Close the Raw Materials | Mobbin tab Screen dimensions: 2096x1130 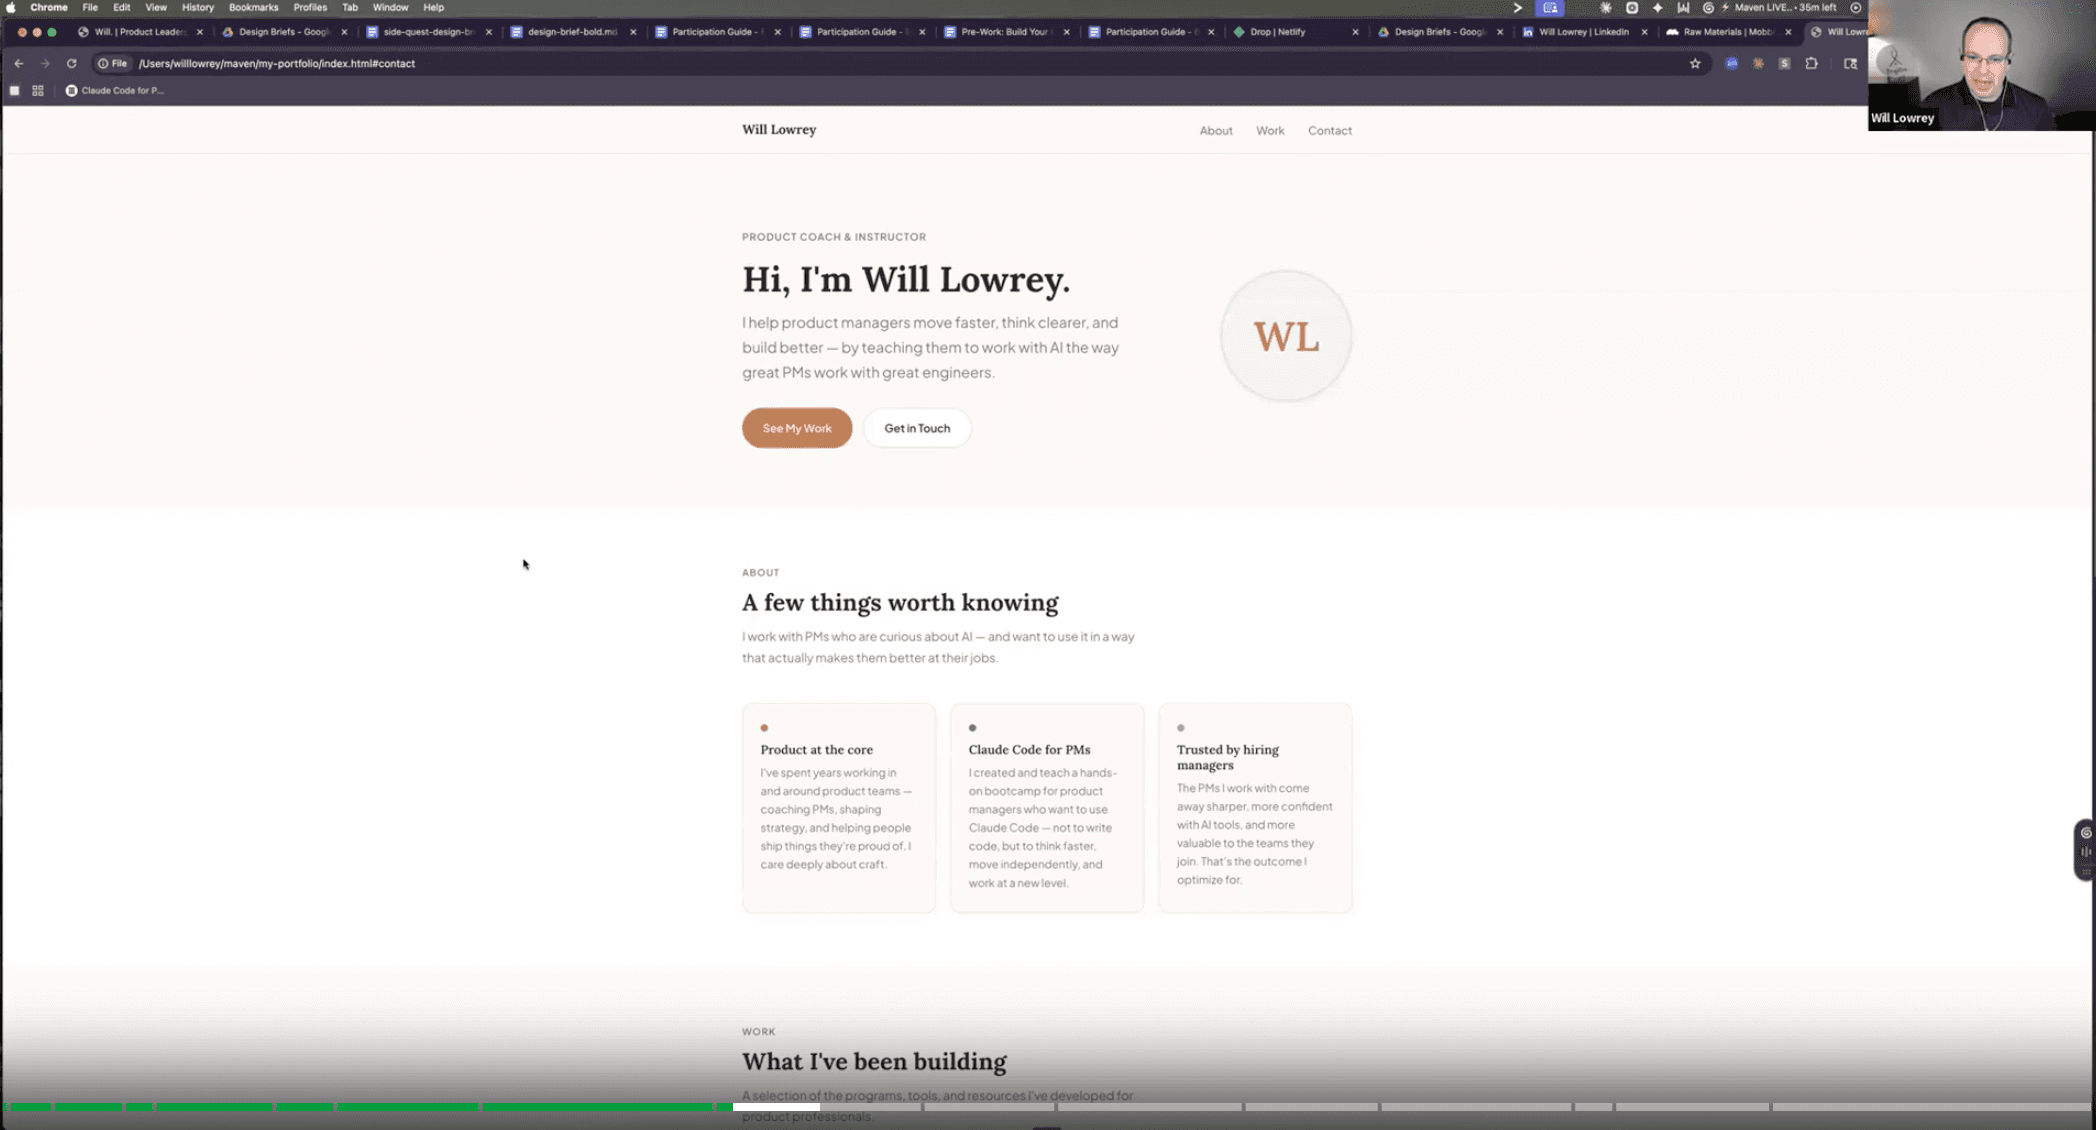point(1788,32)
